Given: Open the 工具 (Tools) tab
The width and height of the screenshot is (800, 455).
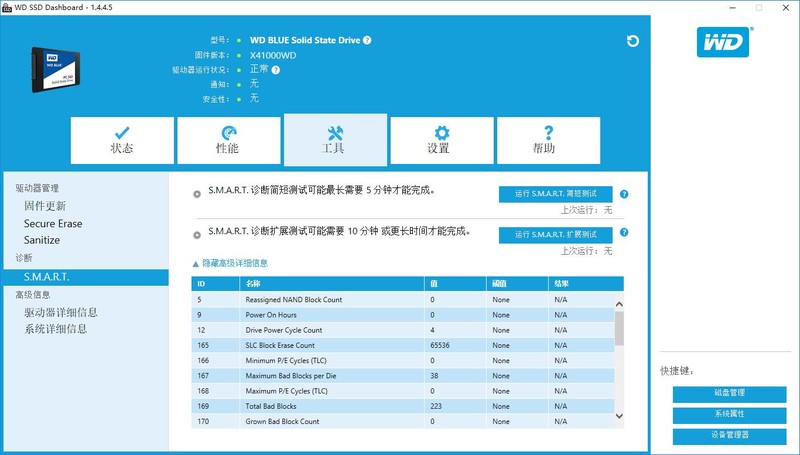Looking at the screenshot, I should pos(335,140).
